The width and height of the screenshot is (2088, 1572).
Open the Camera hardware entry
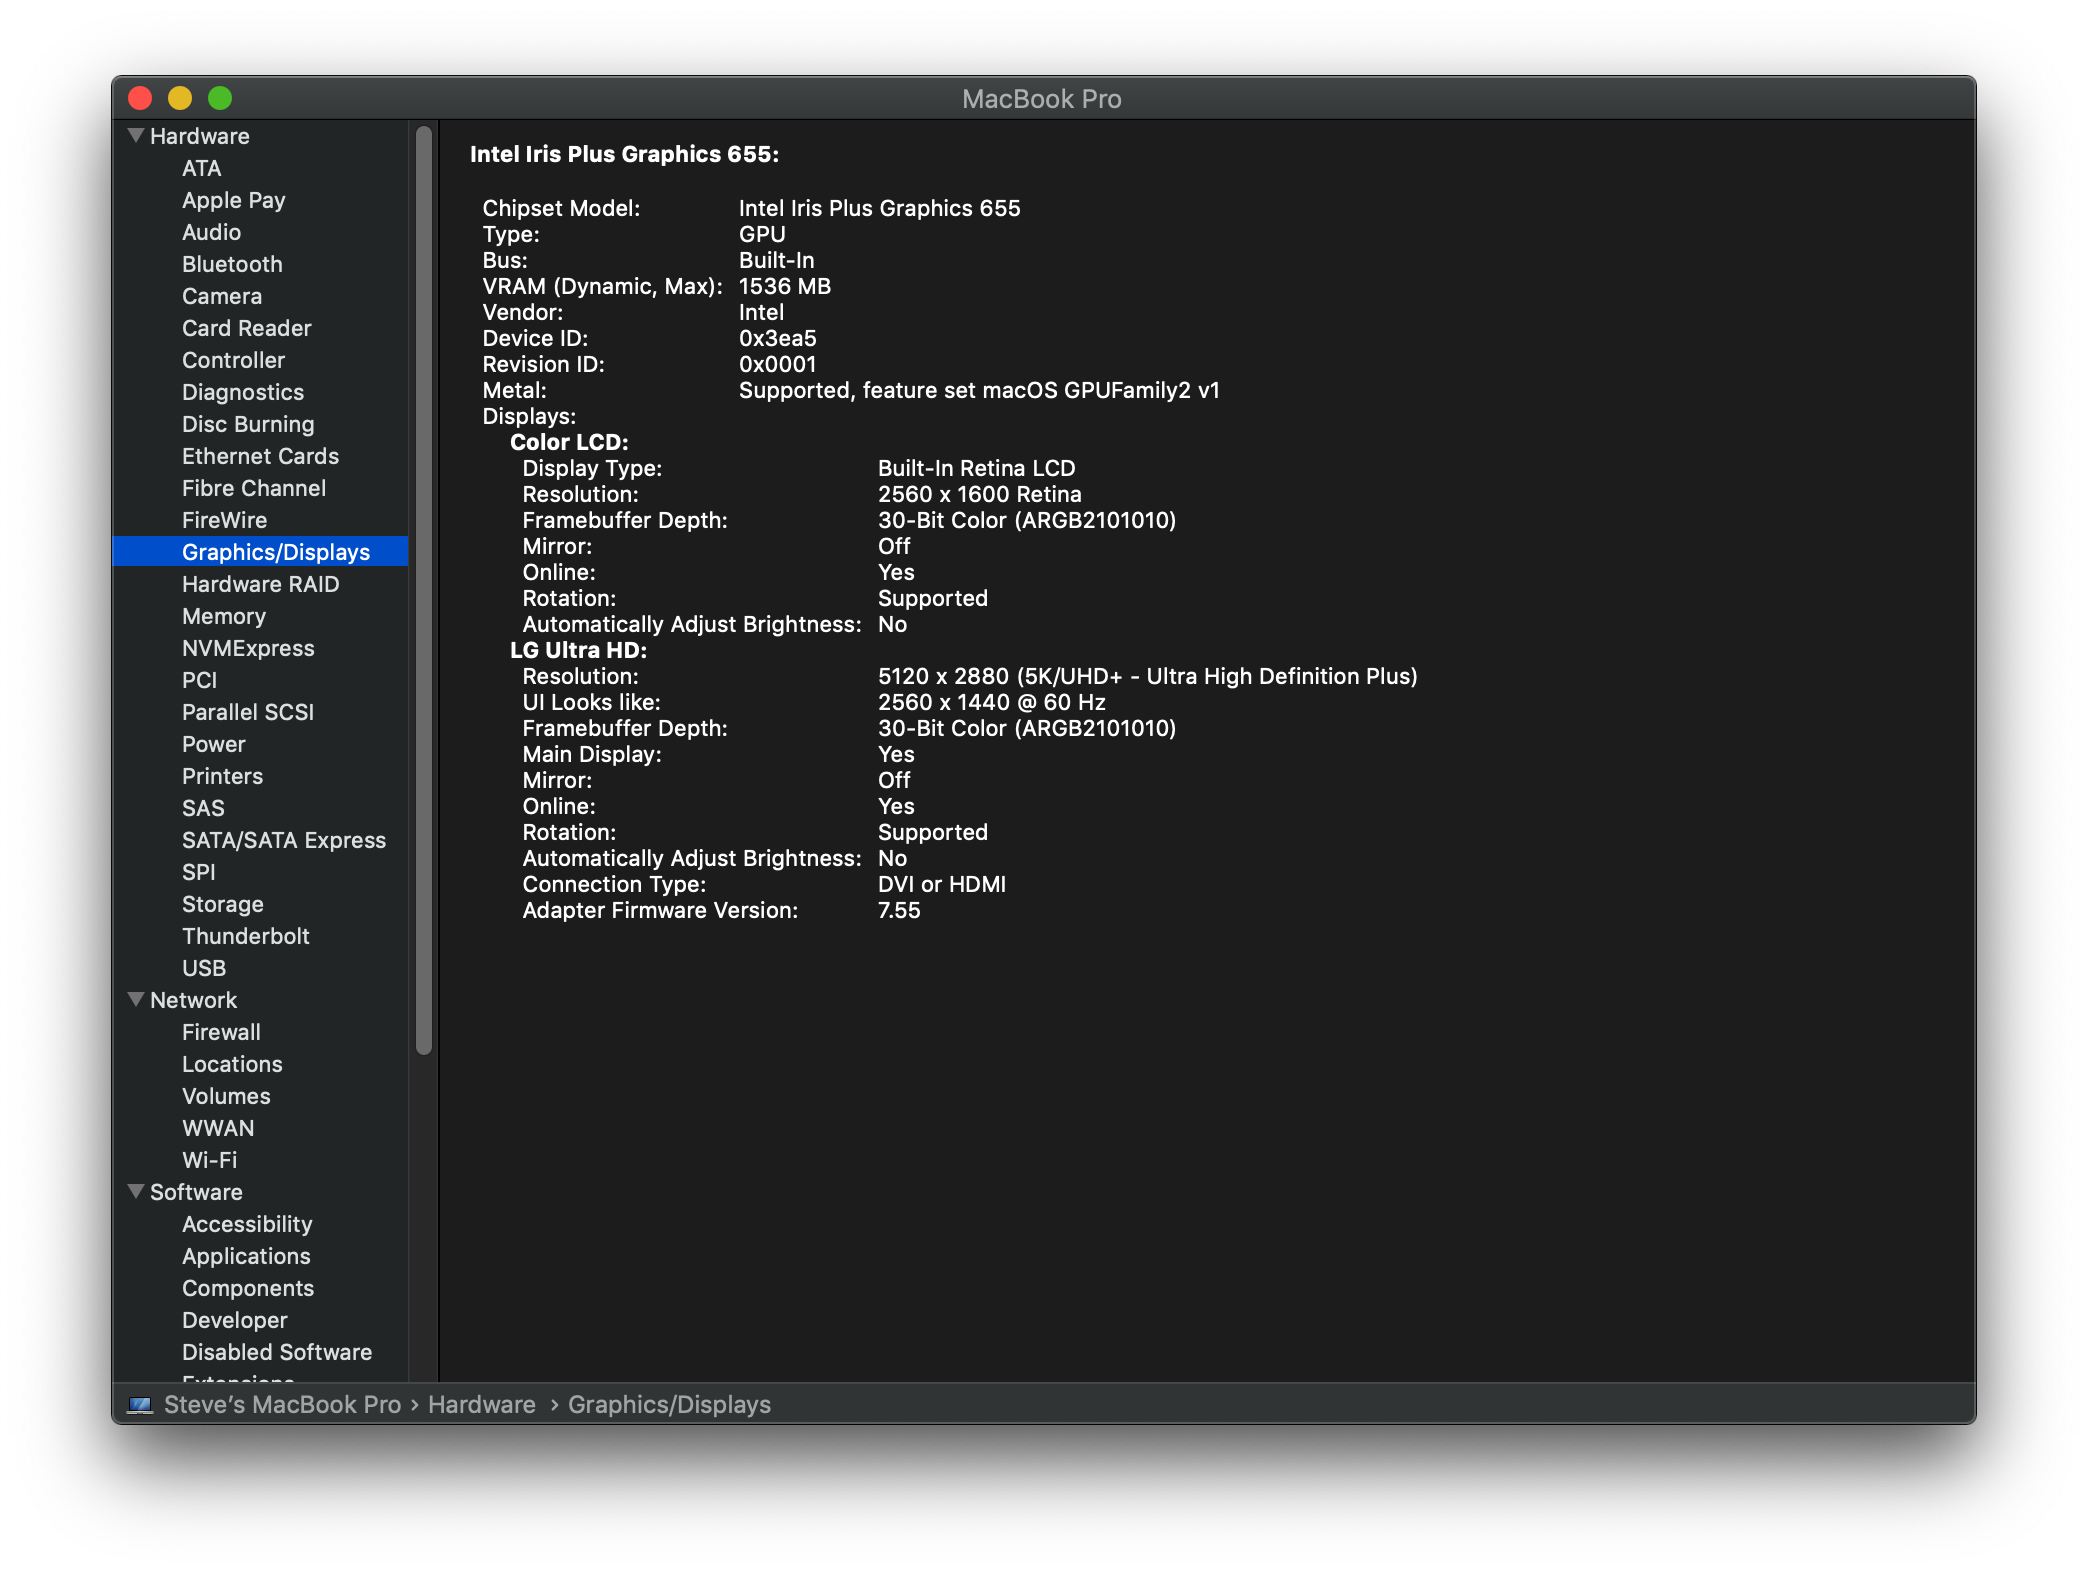coord(222,296)
